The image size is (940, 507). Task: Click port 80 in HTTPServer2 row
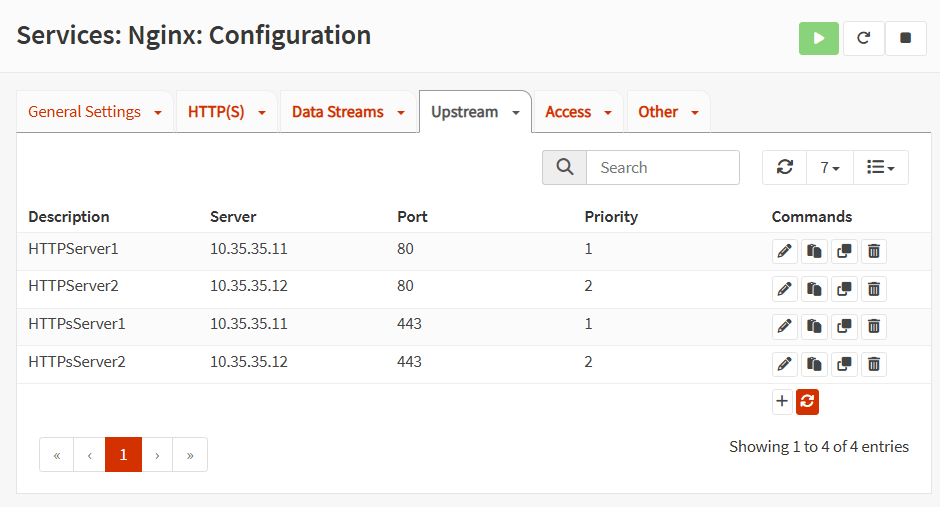405,286
